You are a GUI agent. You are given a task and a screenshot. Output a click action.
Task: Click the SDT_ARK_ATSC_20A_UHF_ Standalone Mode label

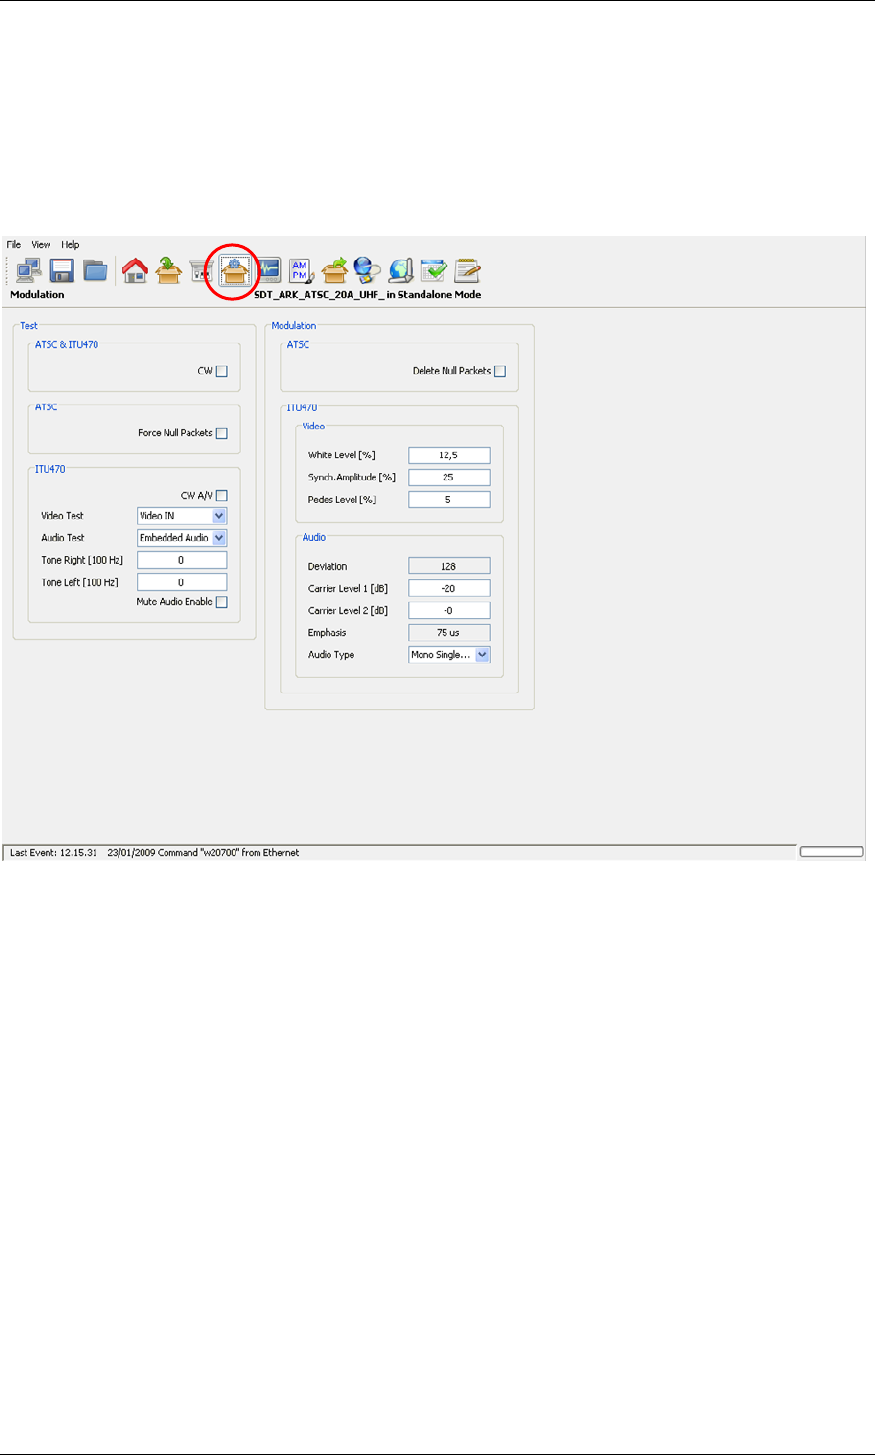coord(368,295)
